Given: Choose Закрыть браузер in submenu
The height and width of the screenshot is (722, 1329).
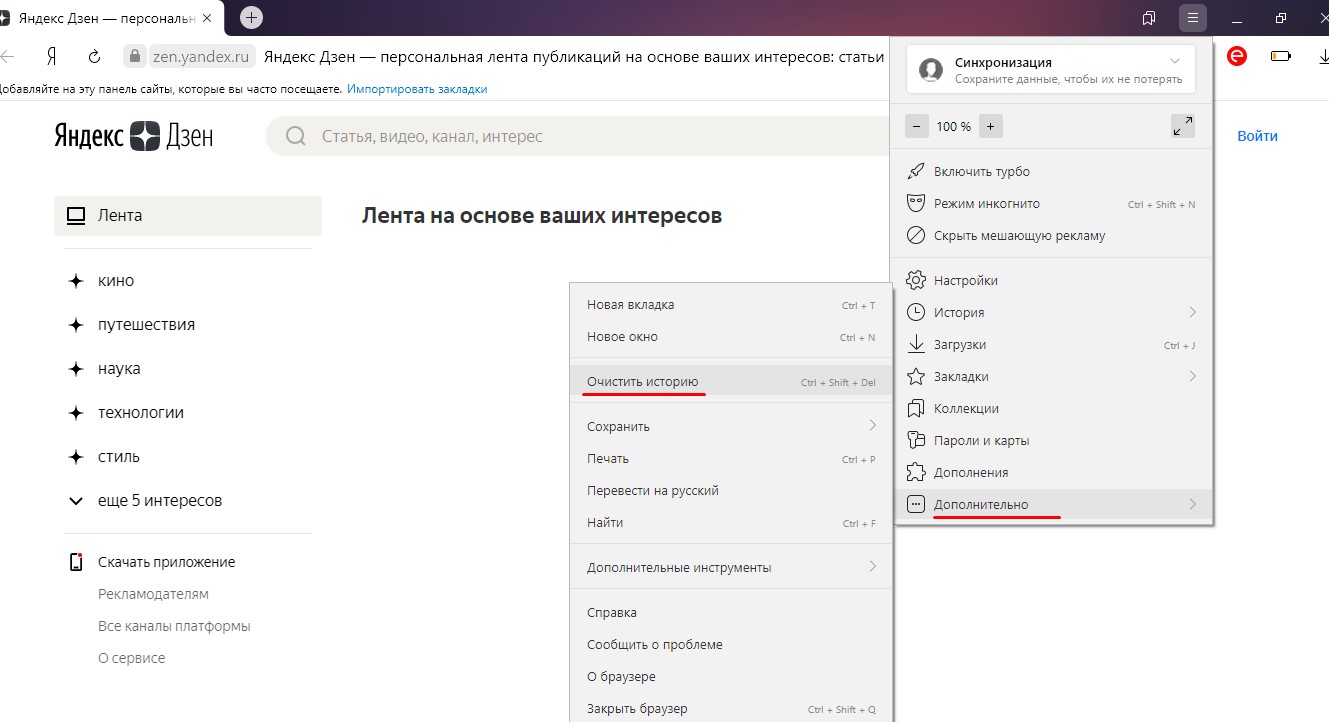Looking at the screenshot, I should [730, 708].
